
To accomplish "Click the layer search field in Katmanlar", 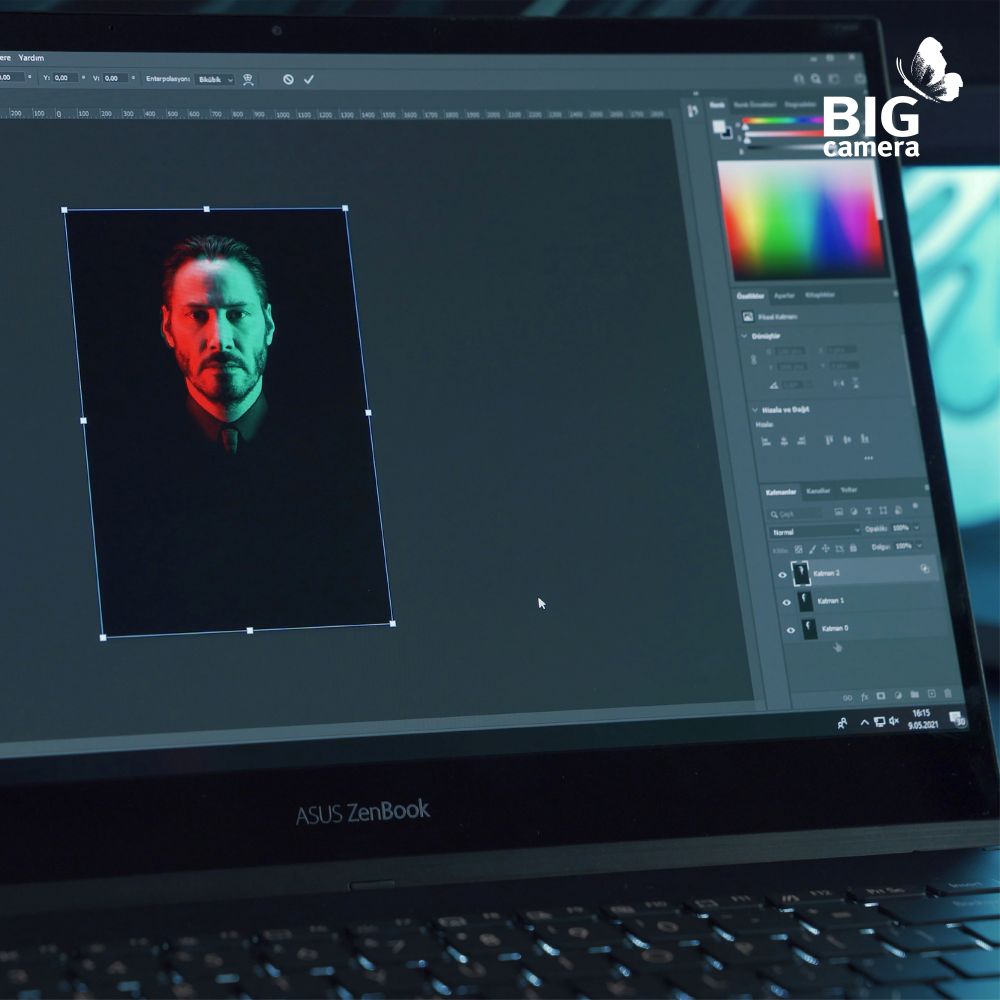I will click(795, 513).
